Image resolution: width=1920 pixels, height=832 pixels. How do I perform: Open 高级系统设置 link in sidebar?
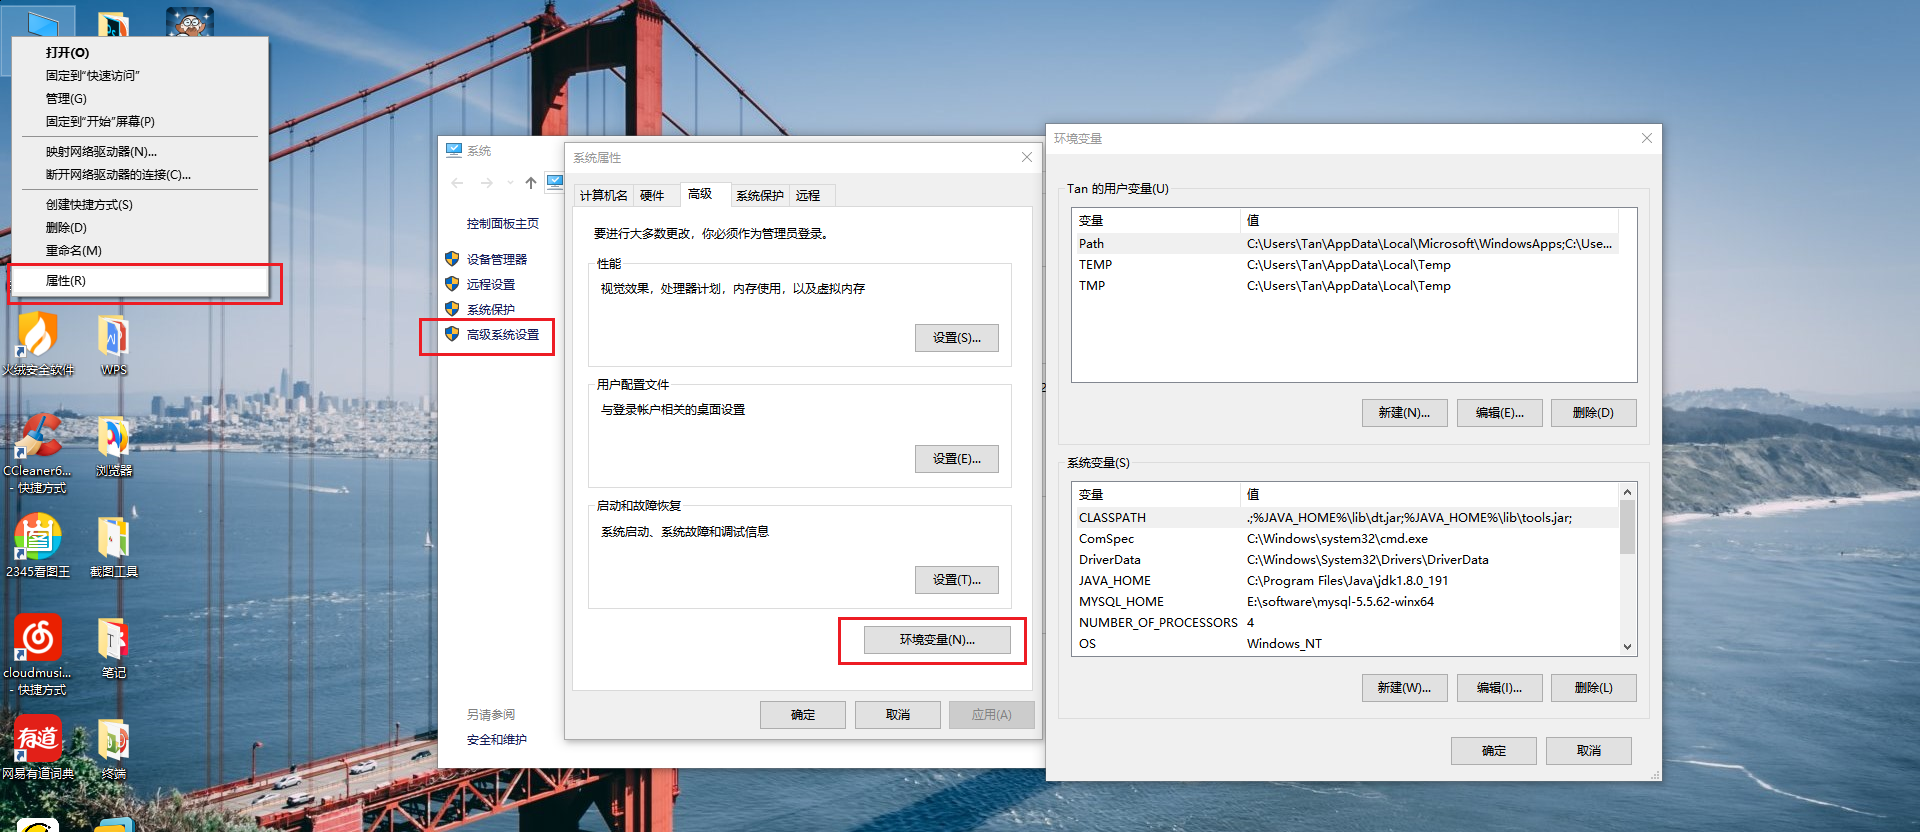click(502, 335)
